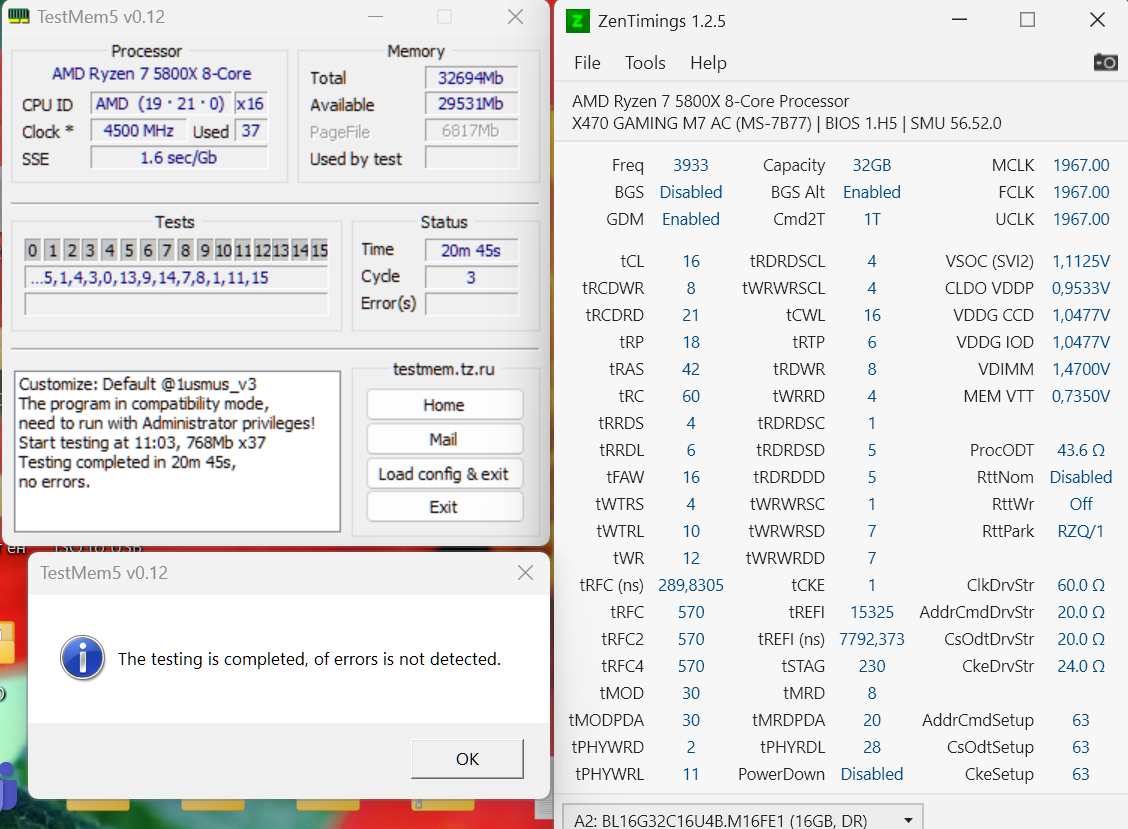This screenshot has width=1128, height=829.
Task: Click the testmem.tz.ru group label
Action: pos(444,369)
